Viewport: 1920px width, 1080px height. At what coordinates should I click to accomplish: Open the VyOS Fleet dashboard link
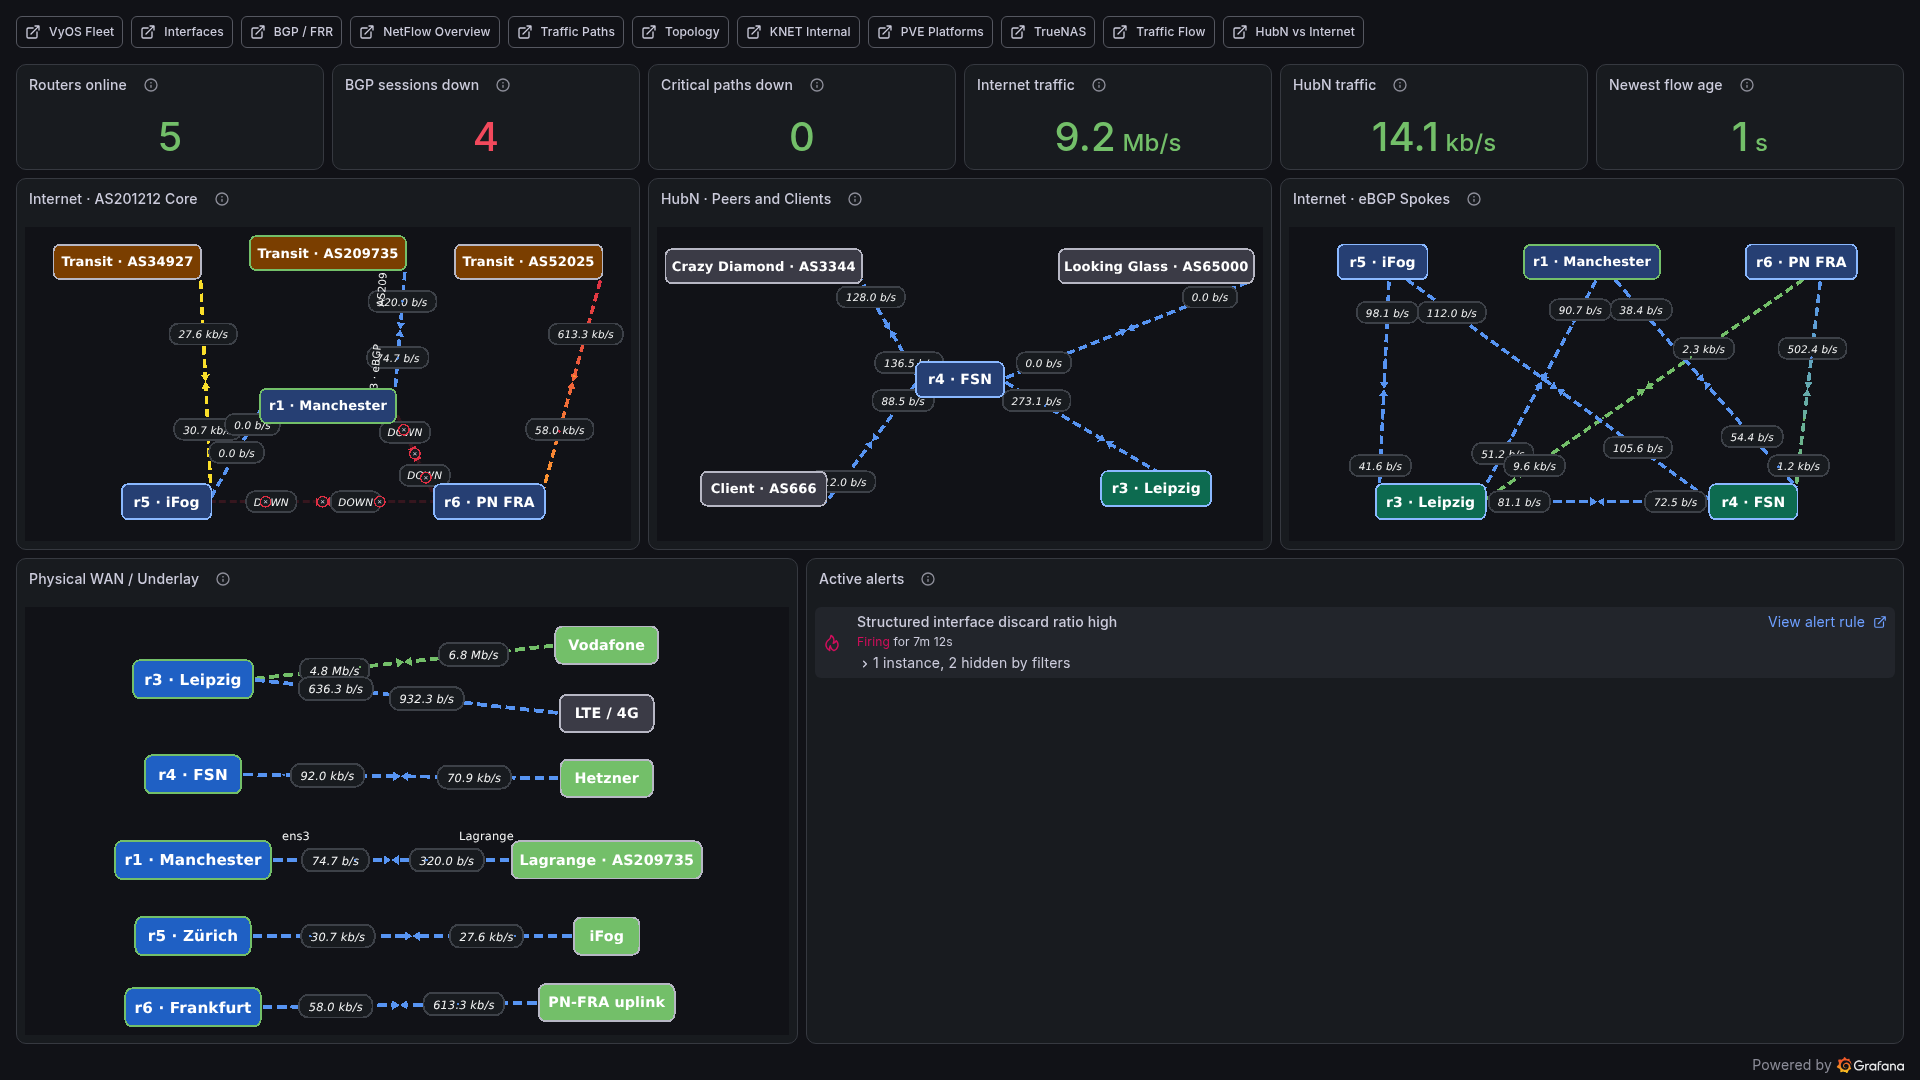point(69,32)
